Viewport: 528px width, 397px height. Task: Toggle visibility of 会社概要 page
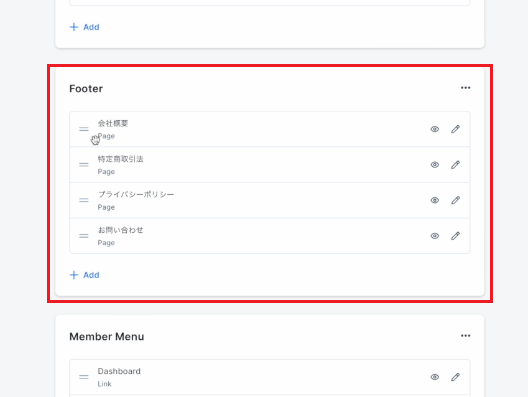[435, 129]
